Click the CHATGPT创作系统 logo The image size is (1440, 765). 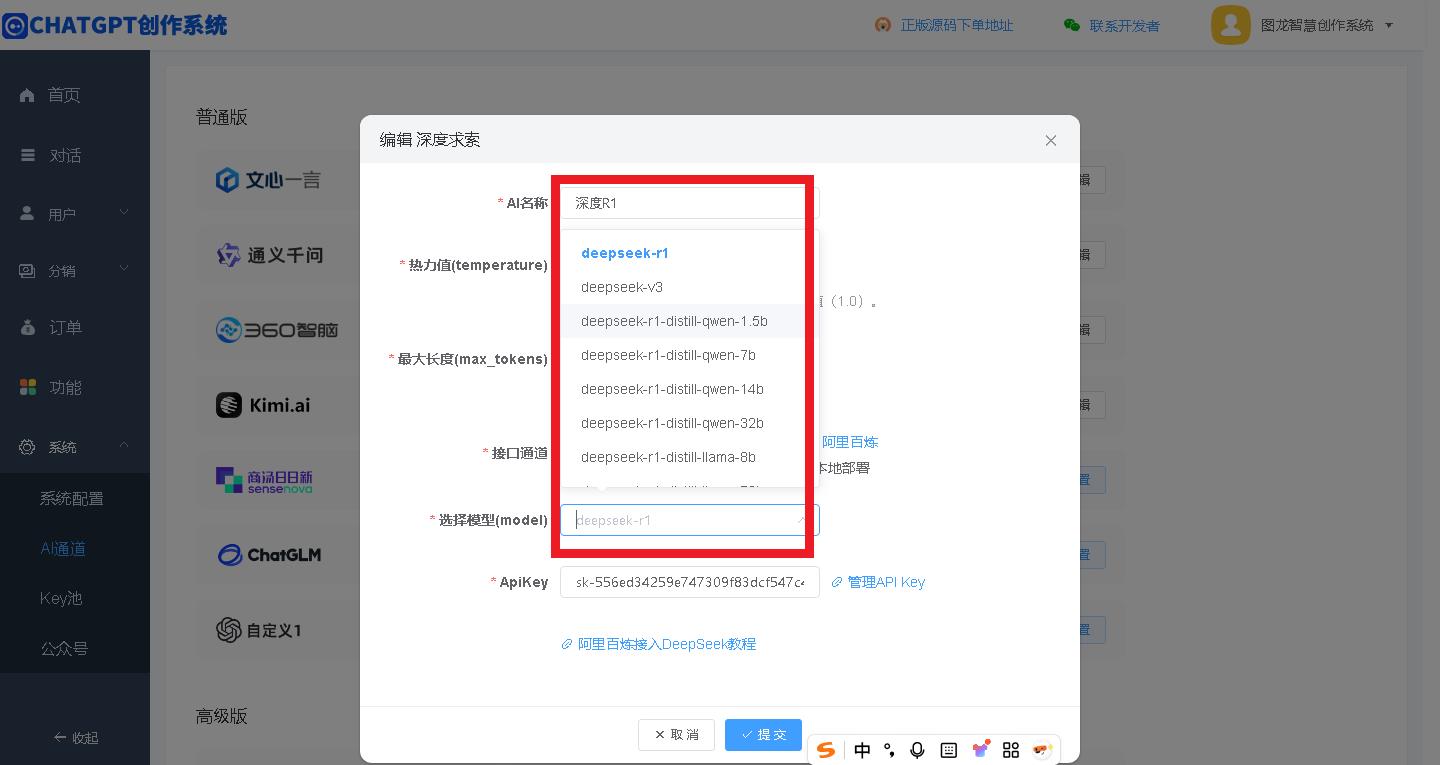coord(115,25)
